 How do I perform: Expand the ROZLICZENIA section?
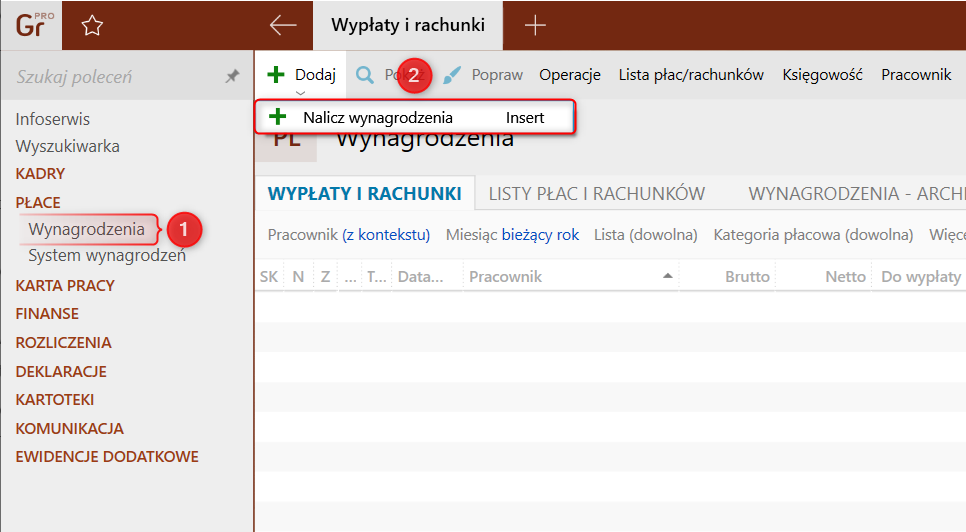point(63,342)
